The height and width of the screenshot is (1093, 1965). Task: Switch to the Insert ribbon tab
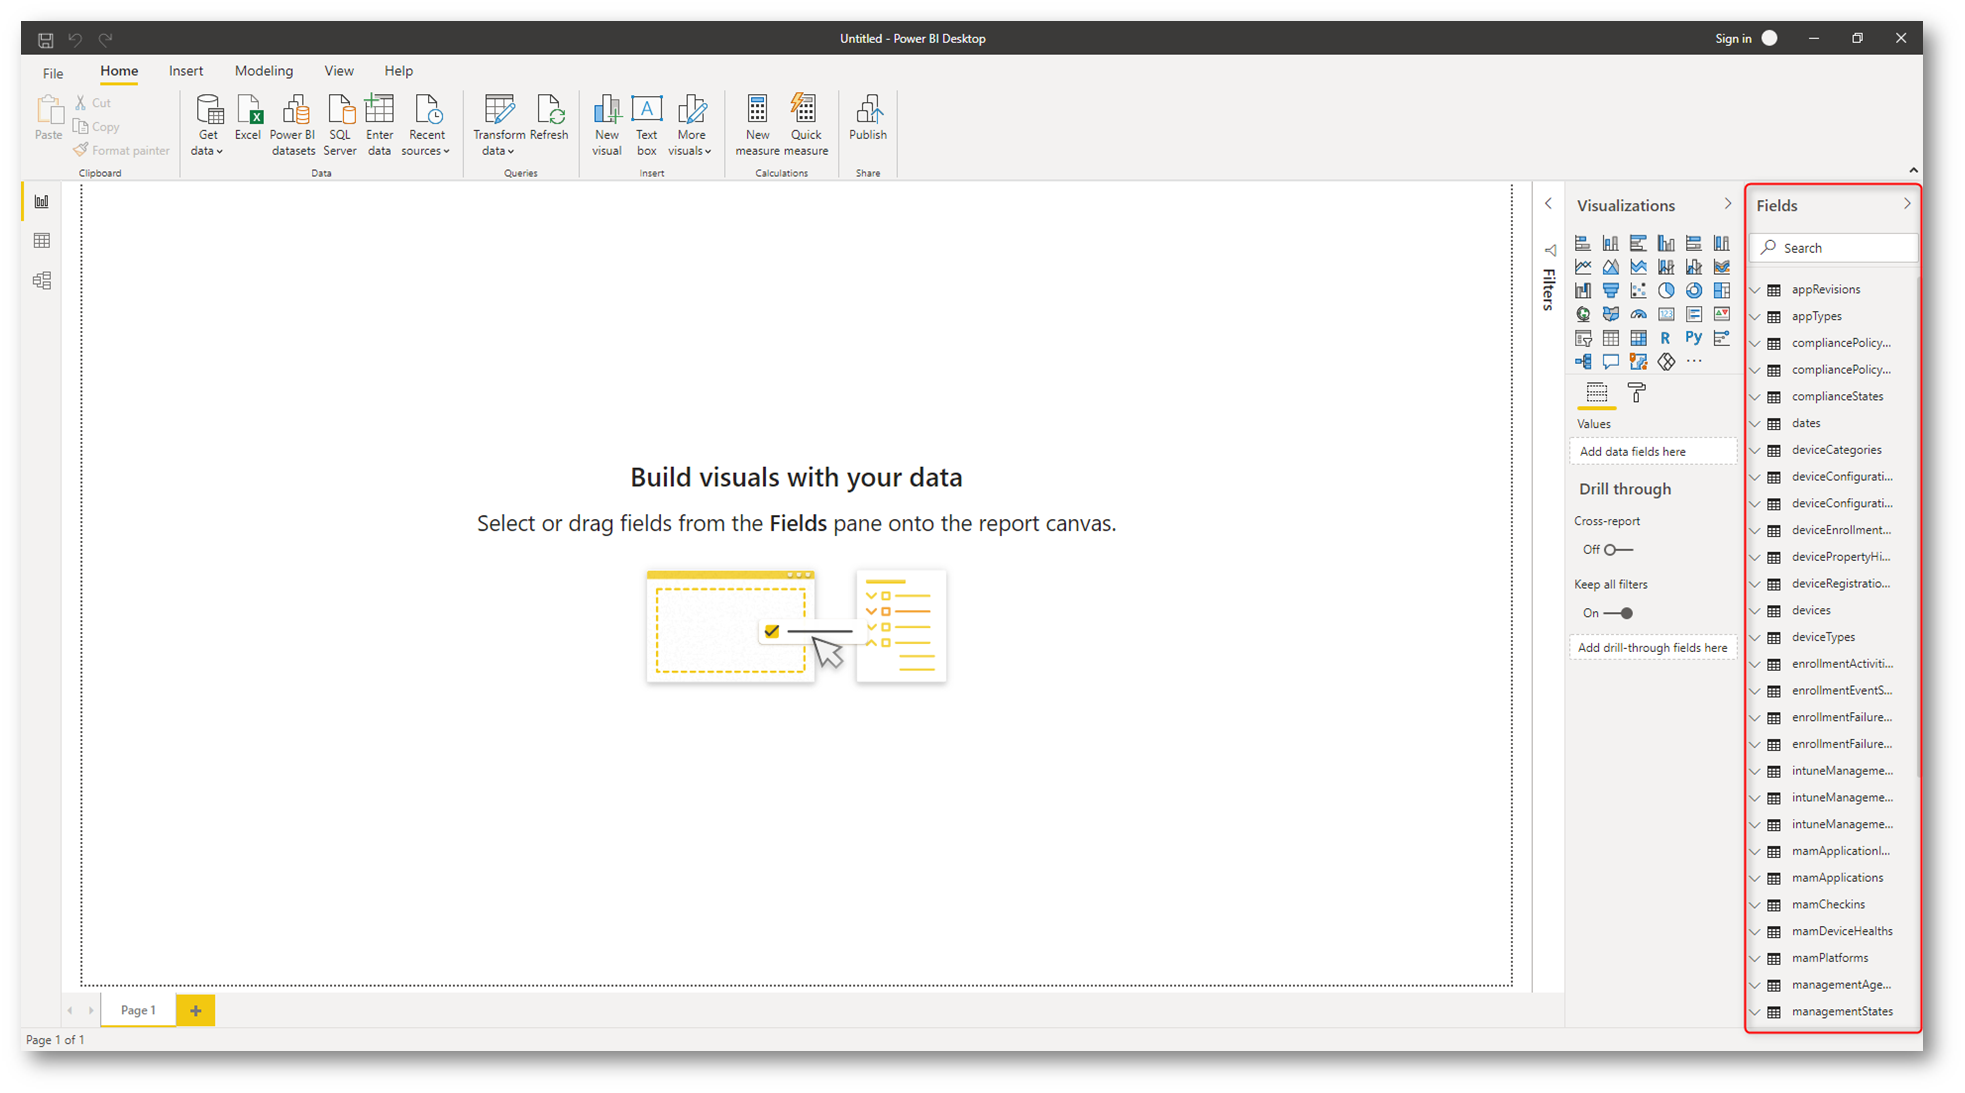point(186,71)
